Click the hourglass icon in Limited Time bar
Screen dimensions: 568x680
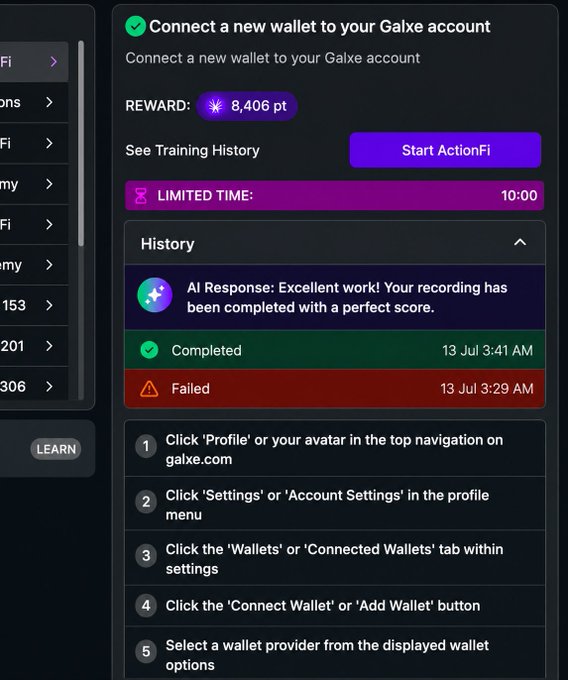140,196
